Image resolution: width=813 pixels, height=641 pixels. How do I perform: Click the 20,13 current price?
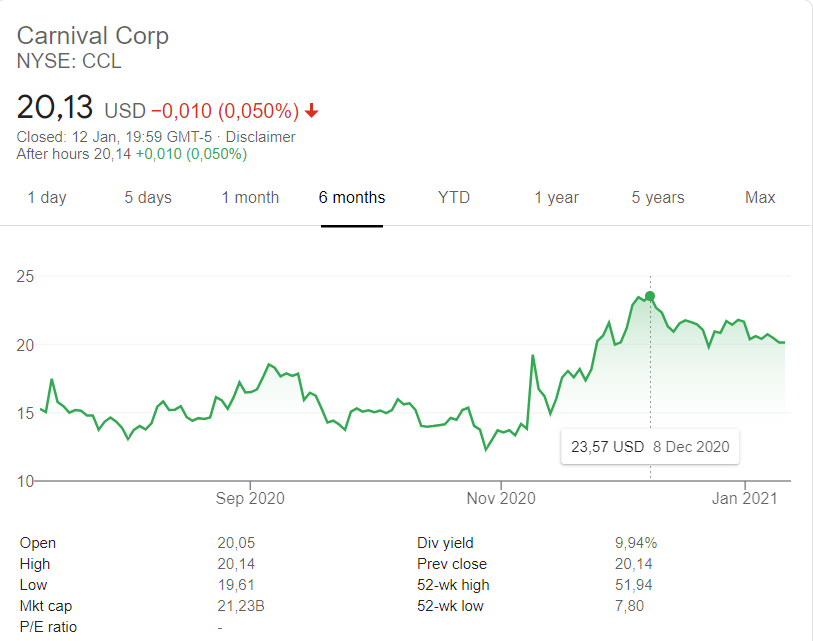[x=55, y=107]
